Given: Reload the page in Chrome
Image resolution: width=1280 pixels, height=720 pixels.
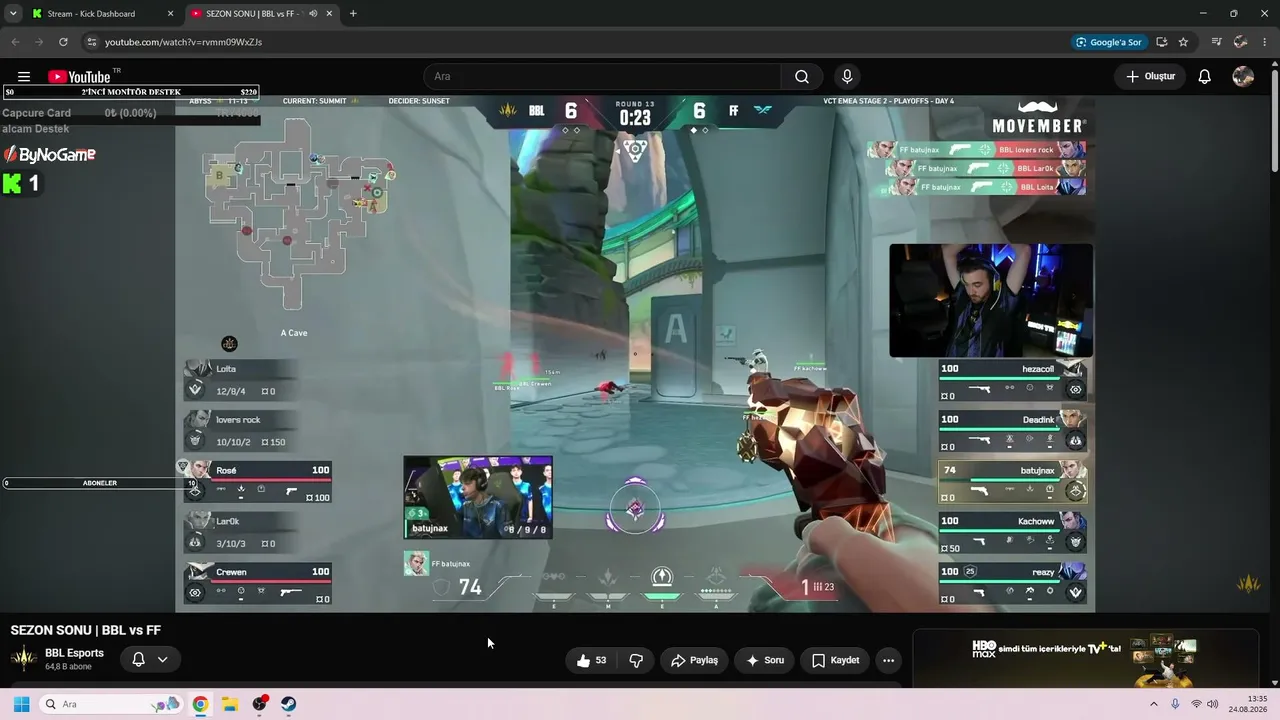Looking at the screenshot, I should (63, 42).
